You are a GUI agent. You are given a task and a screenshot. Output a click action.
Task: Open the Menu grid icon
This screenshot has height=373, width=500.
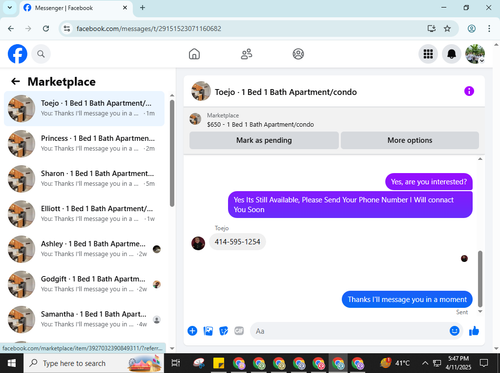(428, 54)
